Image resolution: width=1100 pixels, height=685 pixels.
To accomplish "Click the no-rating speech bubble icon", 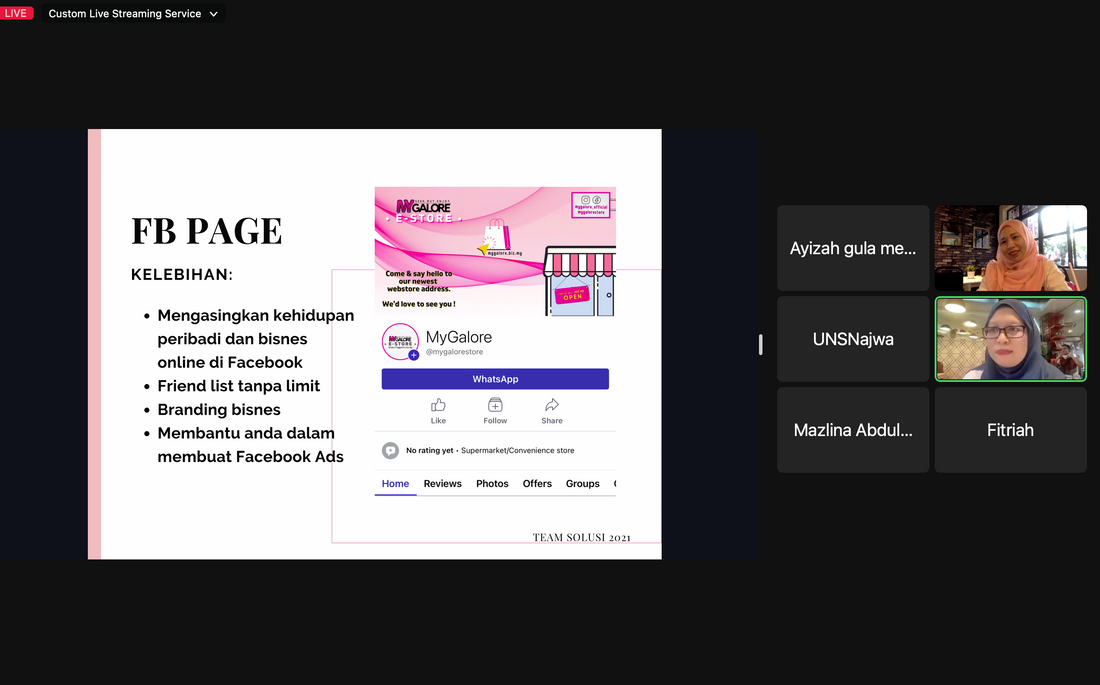I will [x=391, y=451].
